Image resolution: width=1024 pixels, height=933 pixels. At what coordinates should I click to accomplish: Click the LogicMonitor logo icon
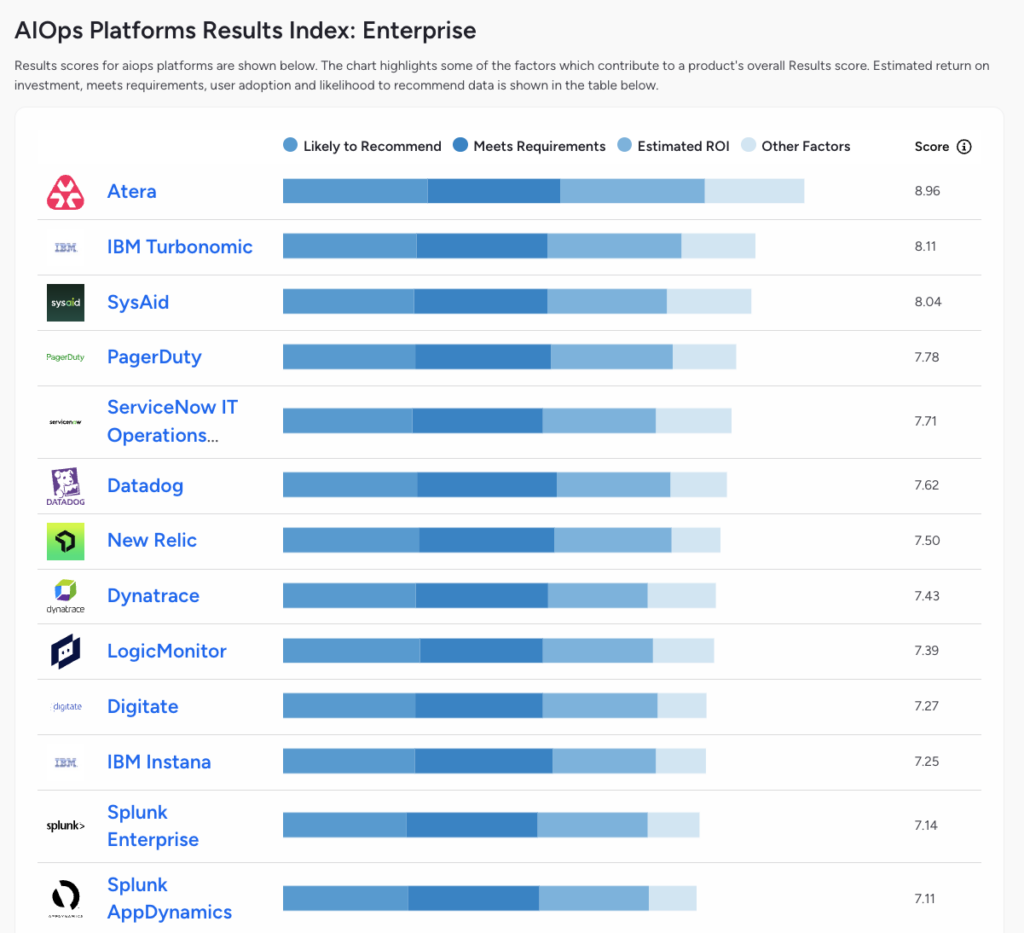point(65,651)
